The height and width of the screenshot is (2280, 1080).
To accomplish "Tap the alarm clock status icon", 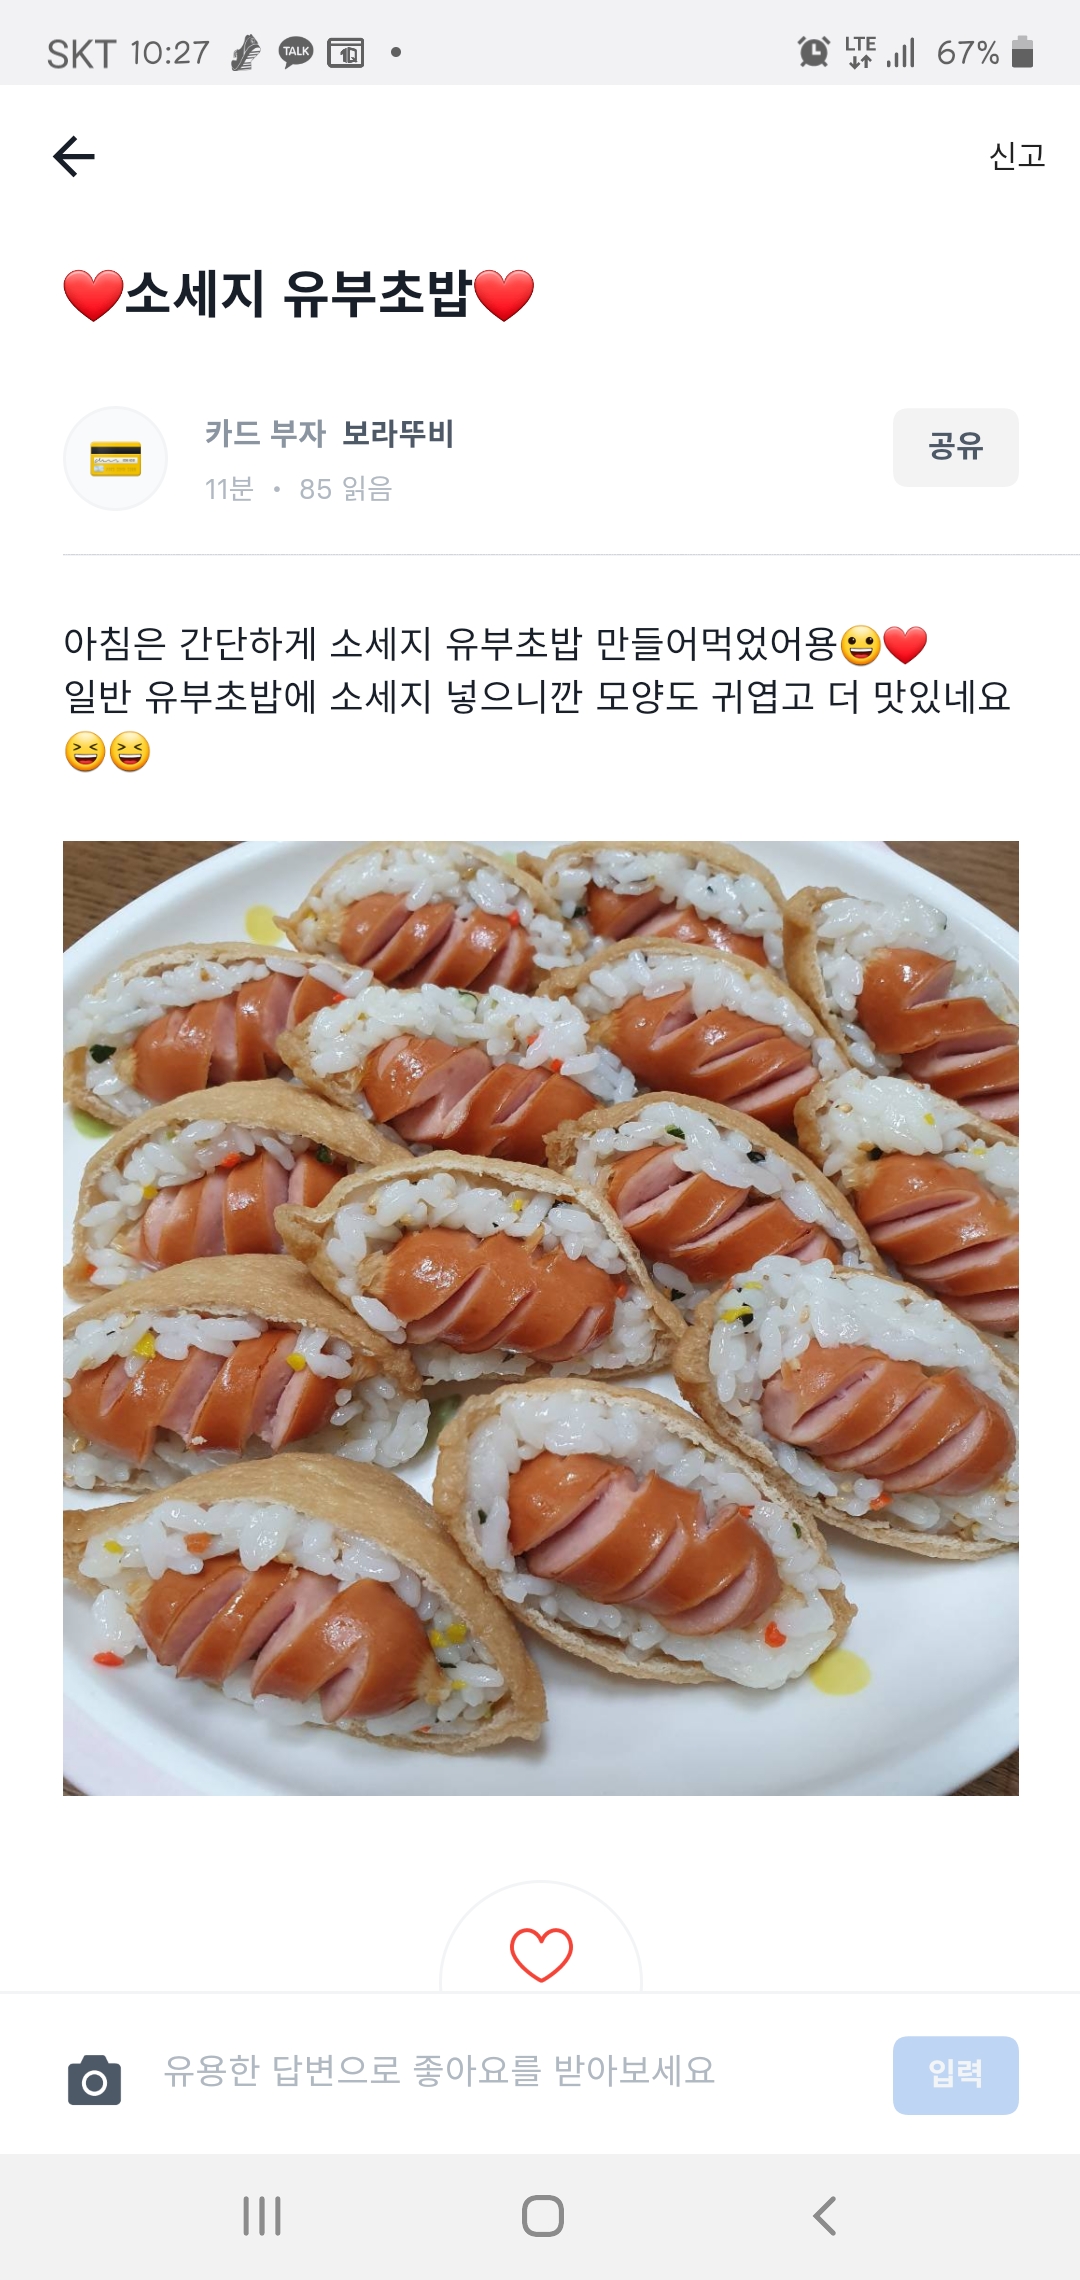I will pos(814,51).
